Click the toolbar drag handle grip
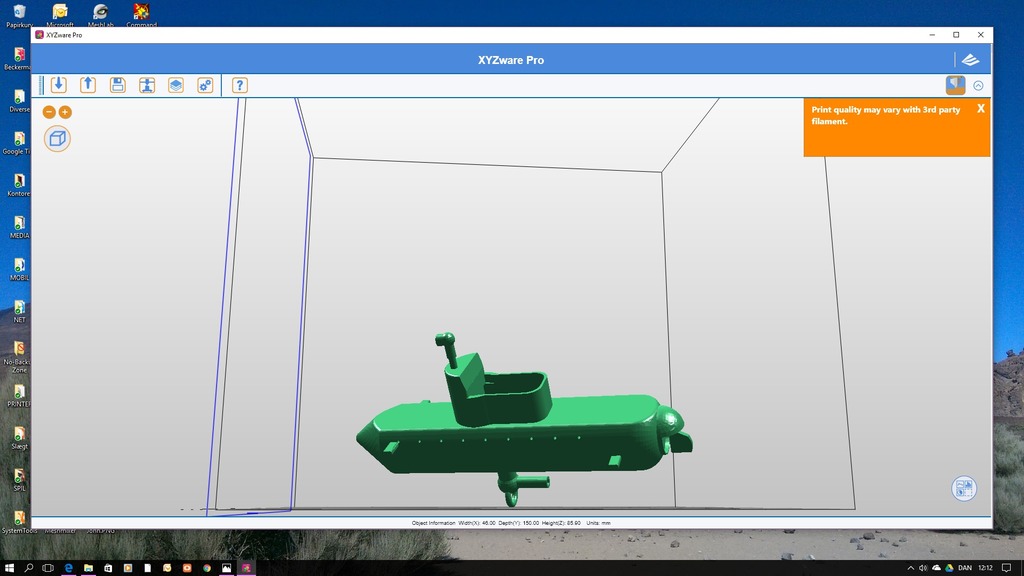This screenshot has width=1024, height=576. pos(41,85)
